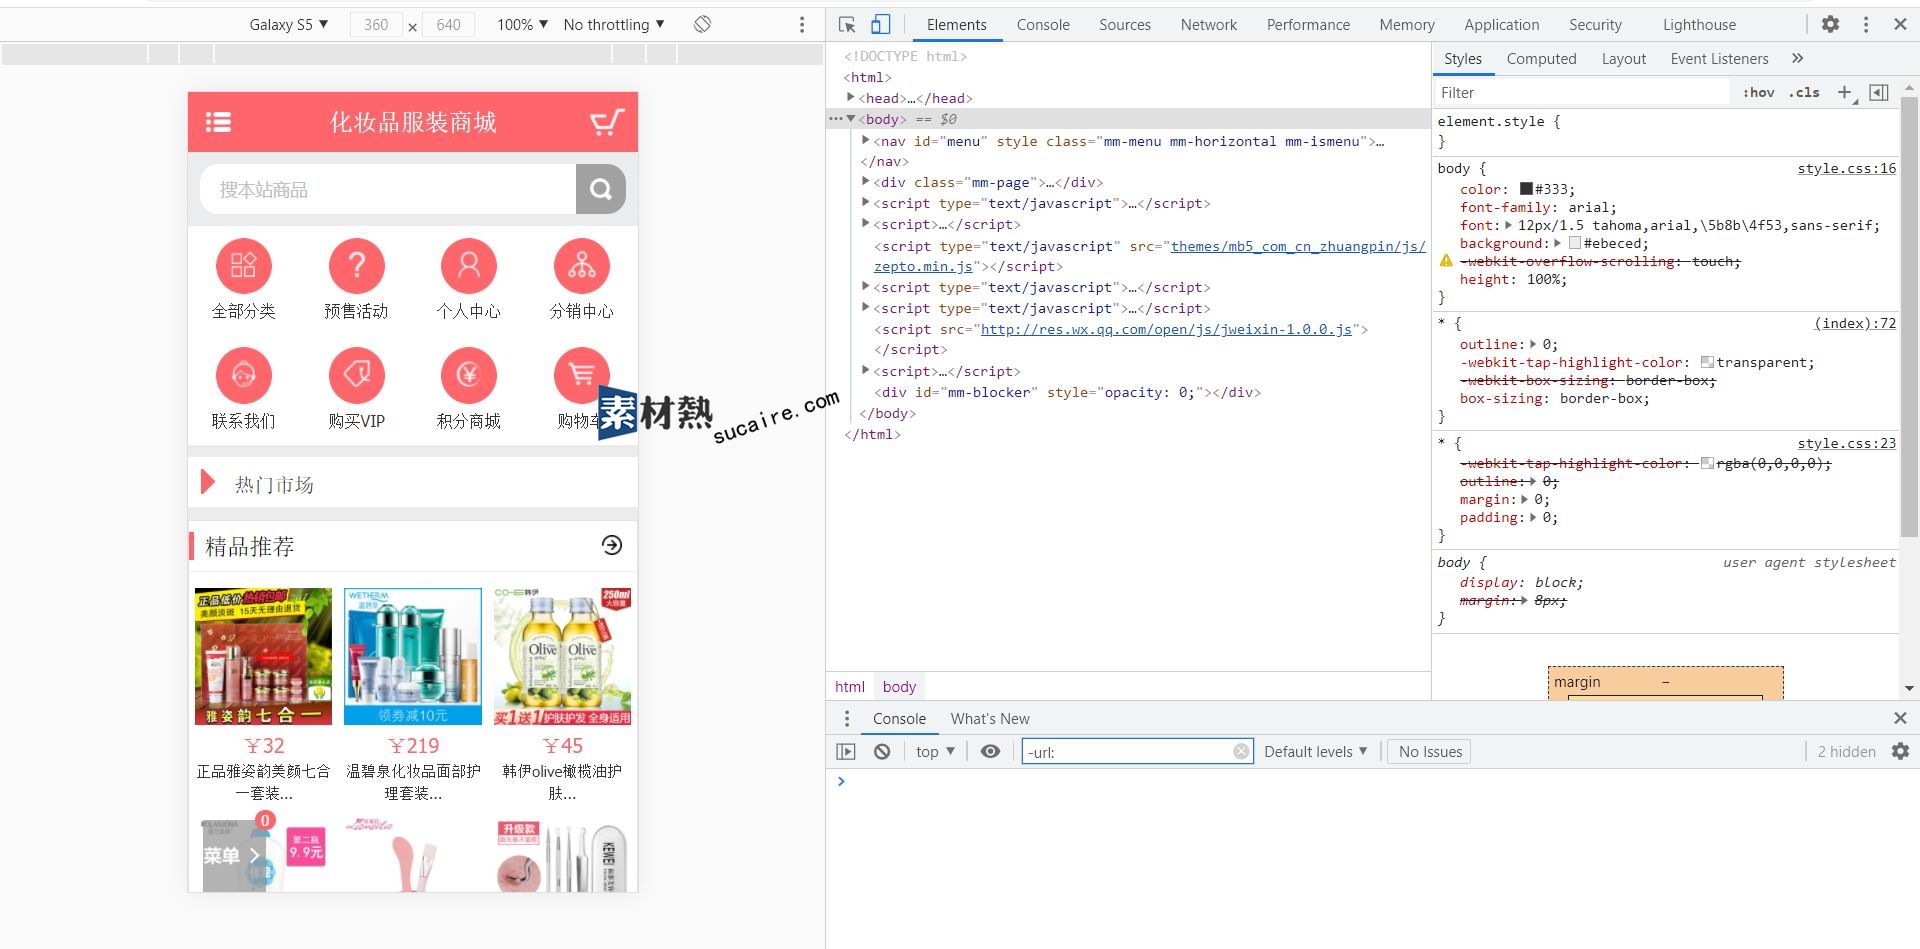
Task: Toggle the device toolbar icon
Action: click(x=880, y=24)
